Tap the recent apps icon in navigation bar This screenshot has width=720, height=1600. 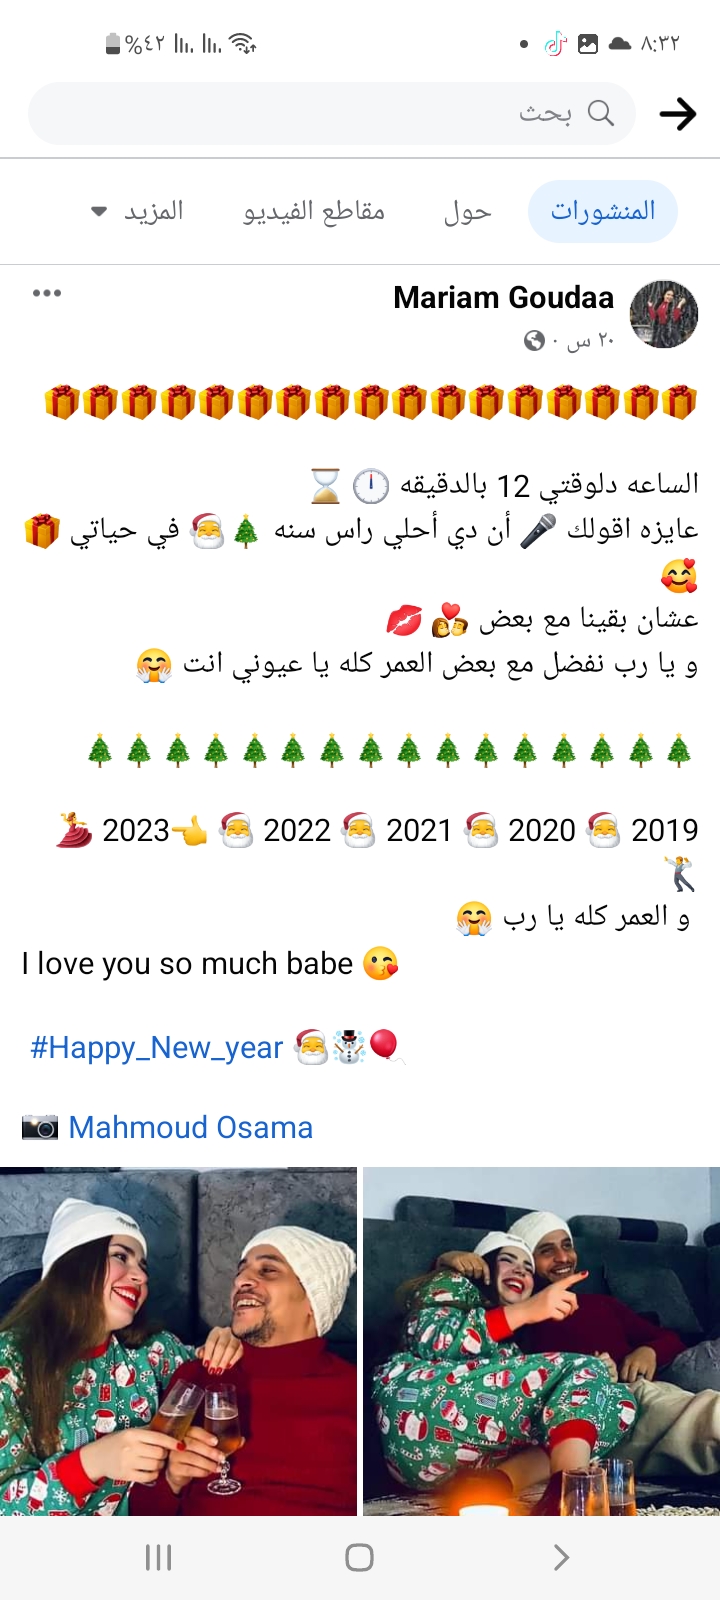tap(158, 1556)
